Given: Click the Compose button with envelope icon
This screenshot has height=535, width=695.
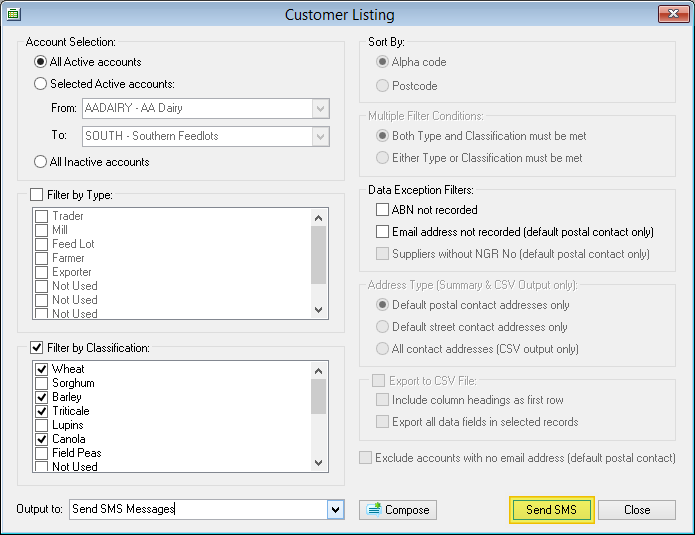Looking at the screenshot, I should click(x=398, y=510).
